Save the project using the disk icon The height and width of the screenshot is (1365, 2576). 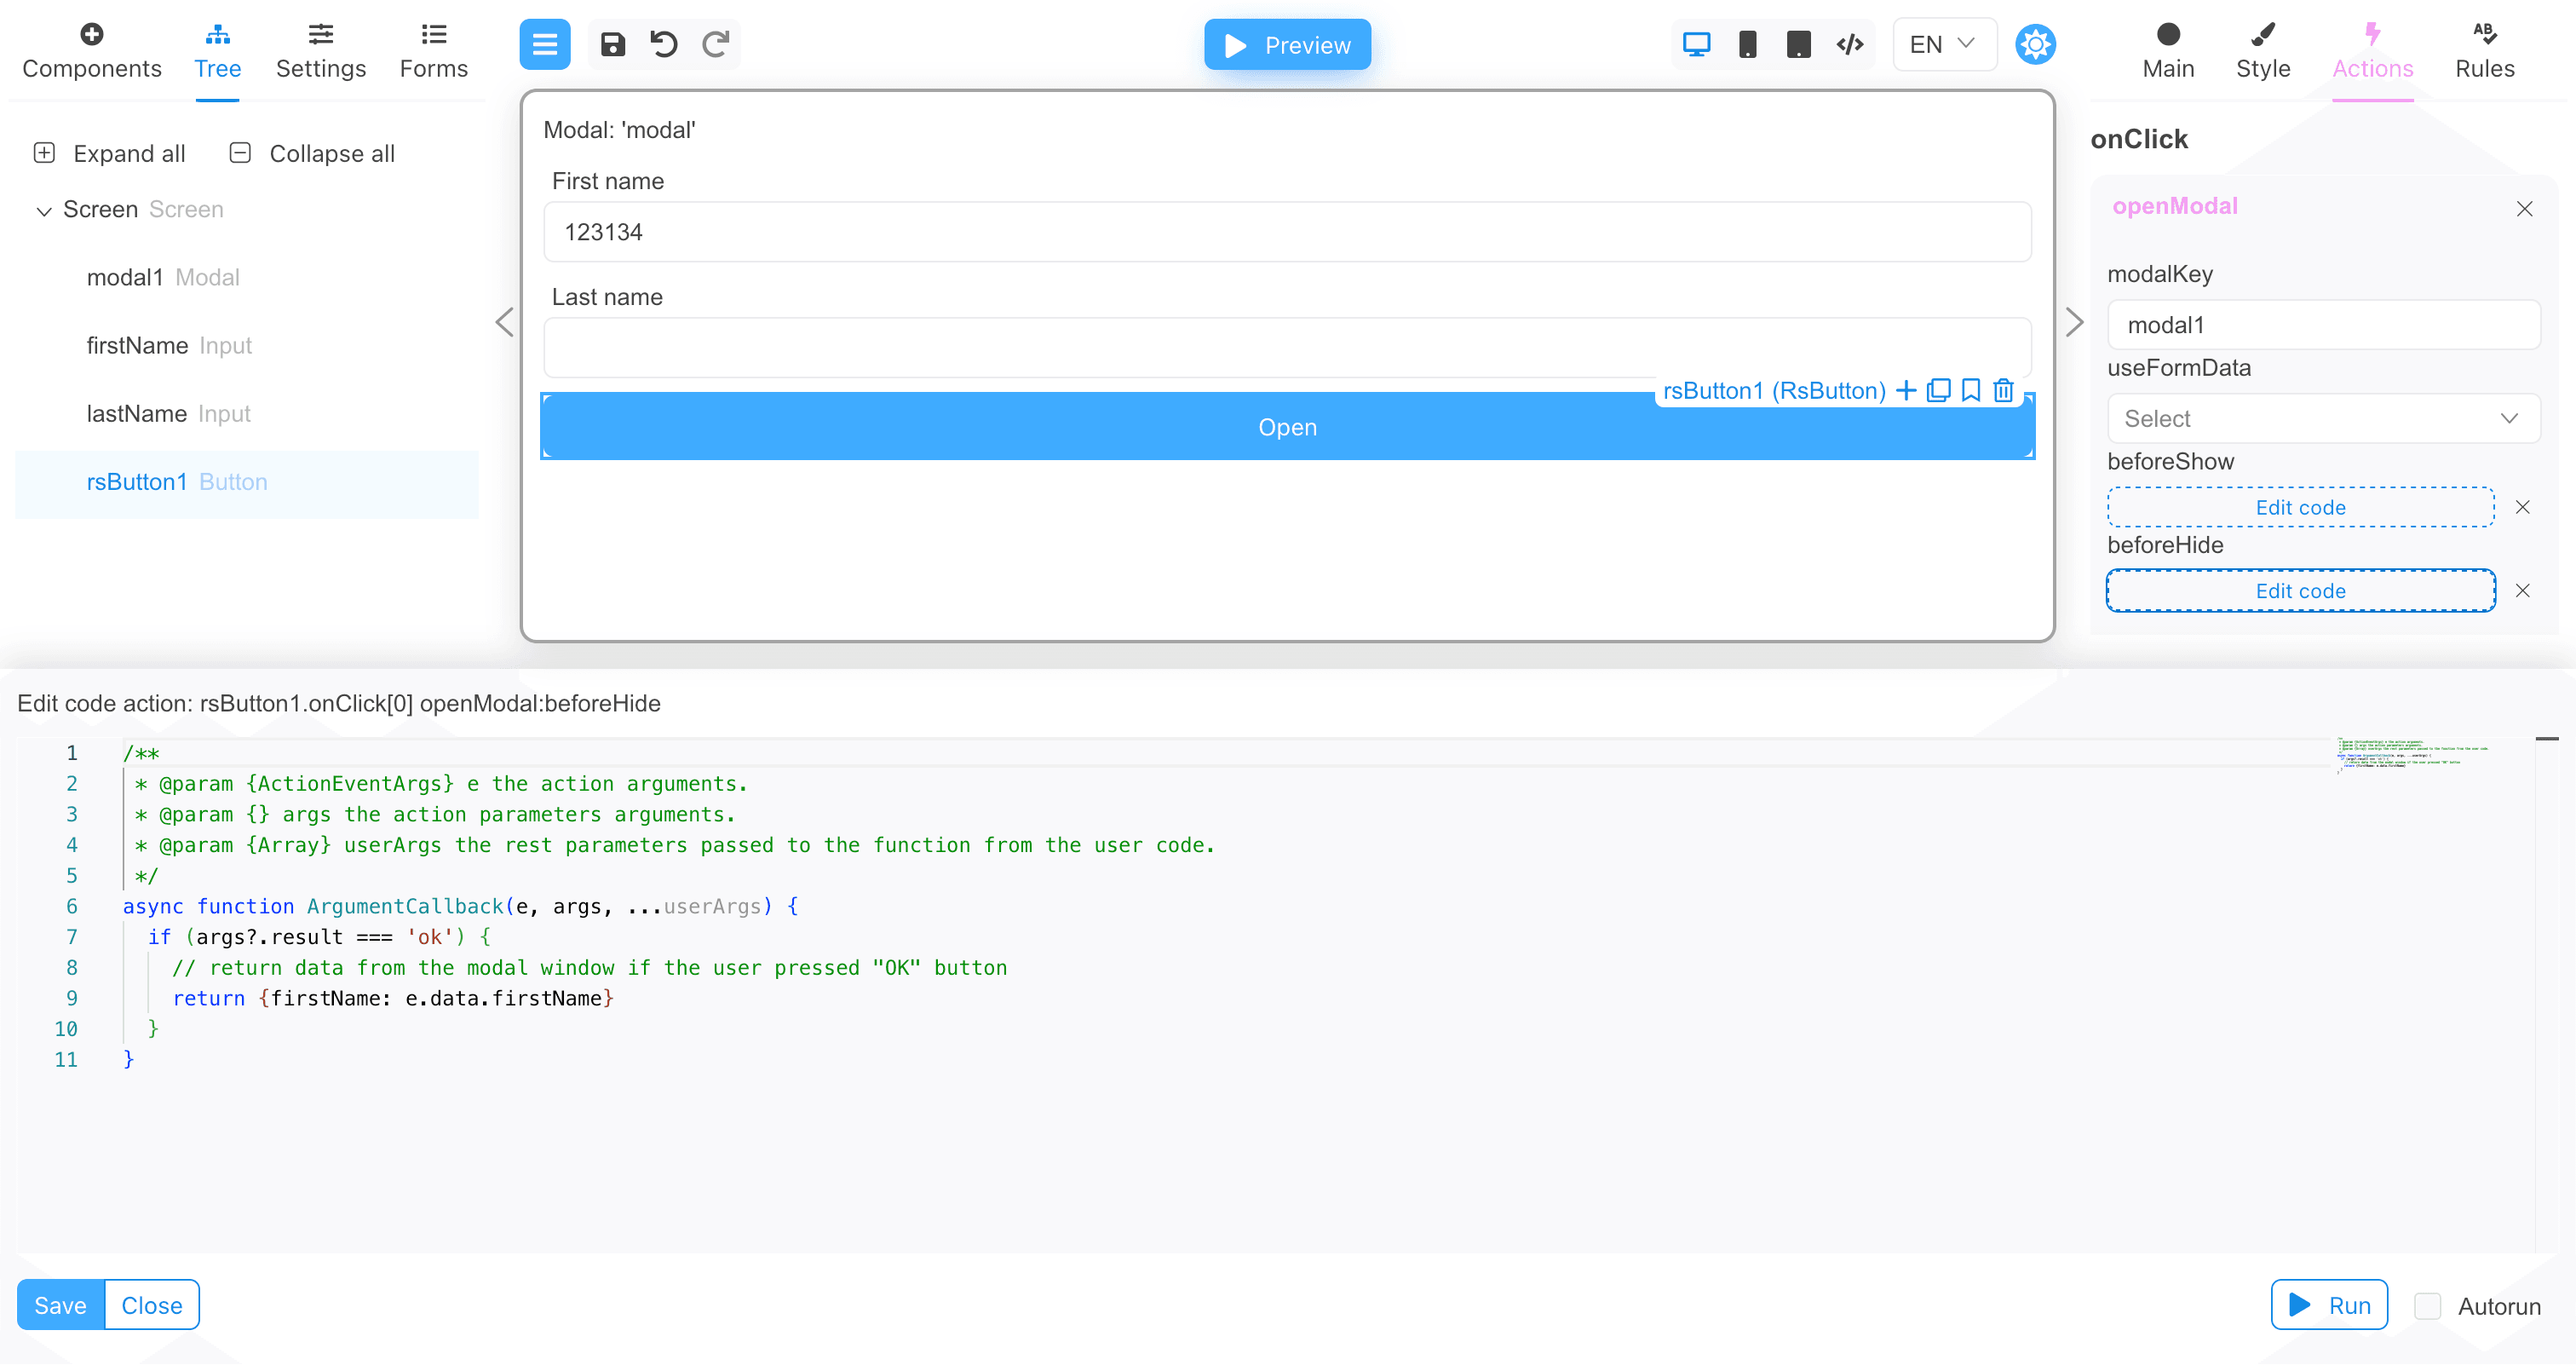click(613, 44)
